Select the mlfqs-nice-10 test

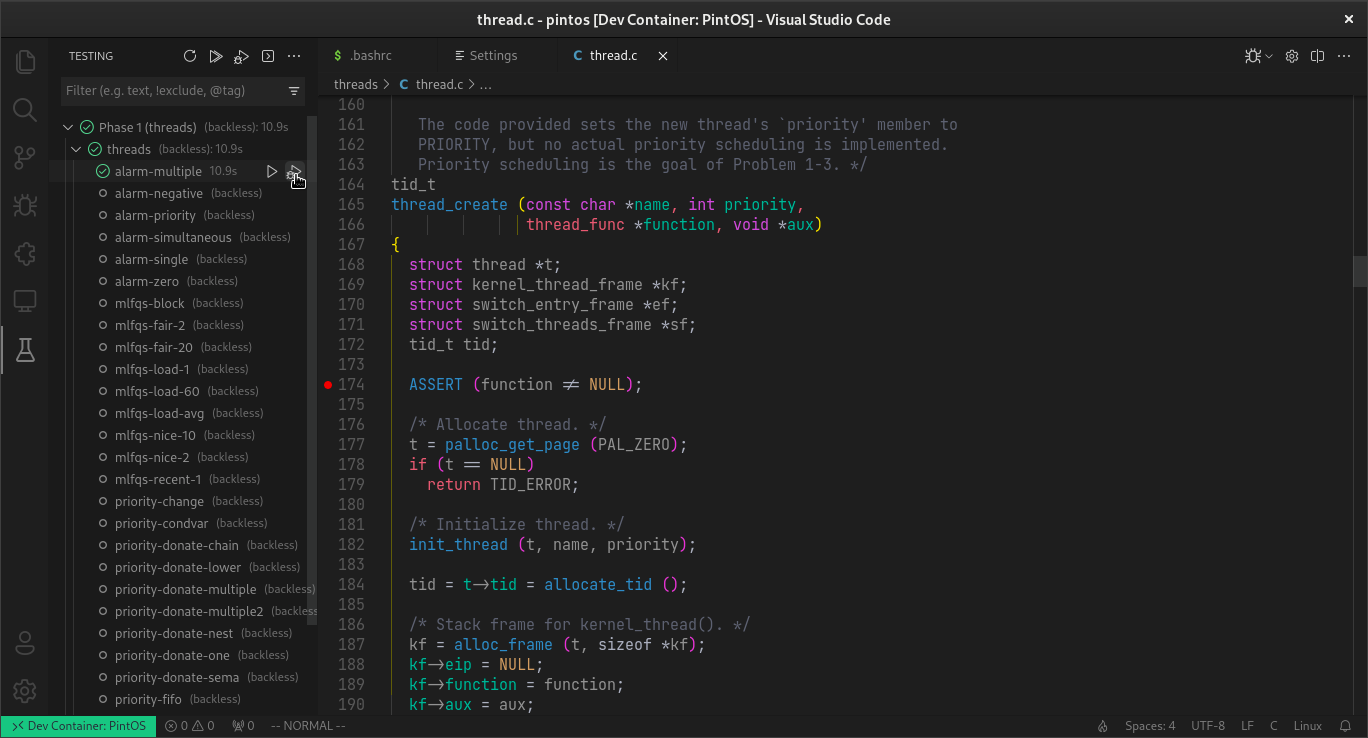155,436
